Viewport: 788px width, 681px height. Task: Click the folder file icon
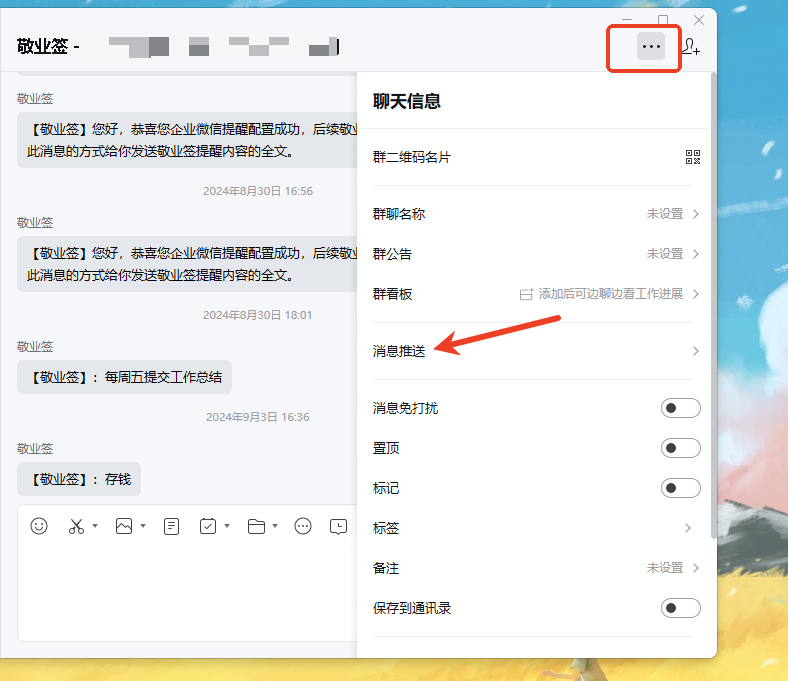[256, 526]
